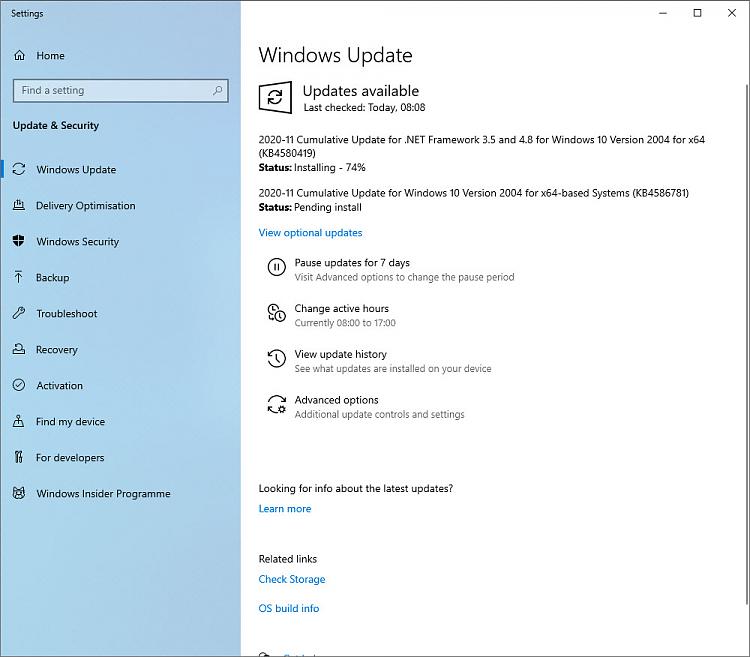Image resolution: width=750 pixels, height=657 pixels.
Task: Click the Find my device icon
Action: coord(19,421)
